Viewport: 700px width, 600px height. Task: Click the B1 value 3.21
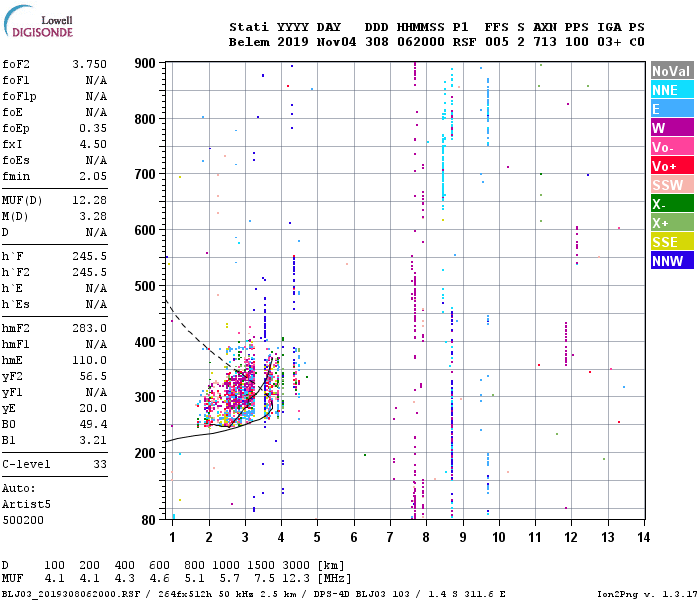point(93,440)
